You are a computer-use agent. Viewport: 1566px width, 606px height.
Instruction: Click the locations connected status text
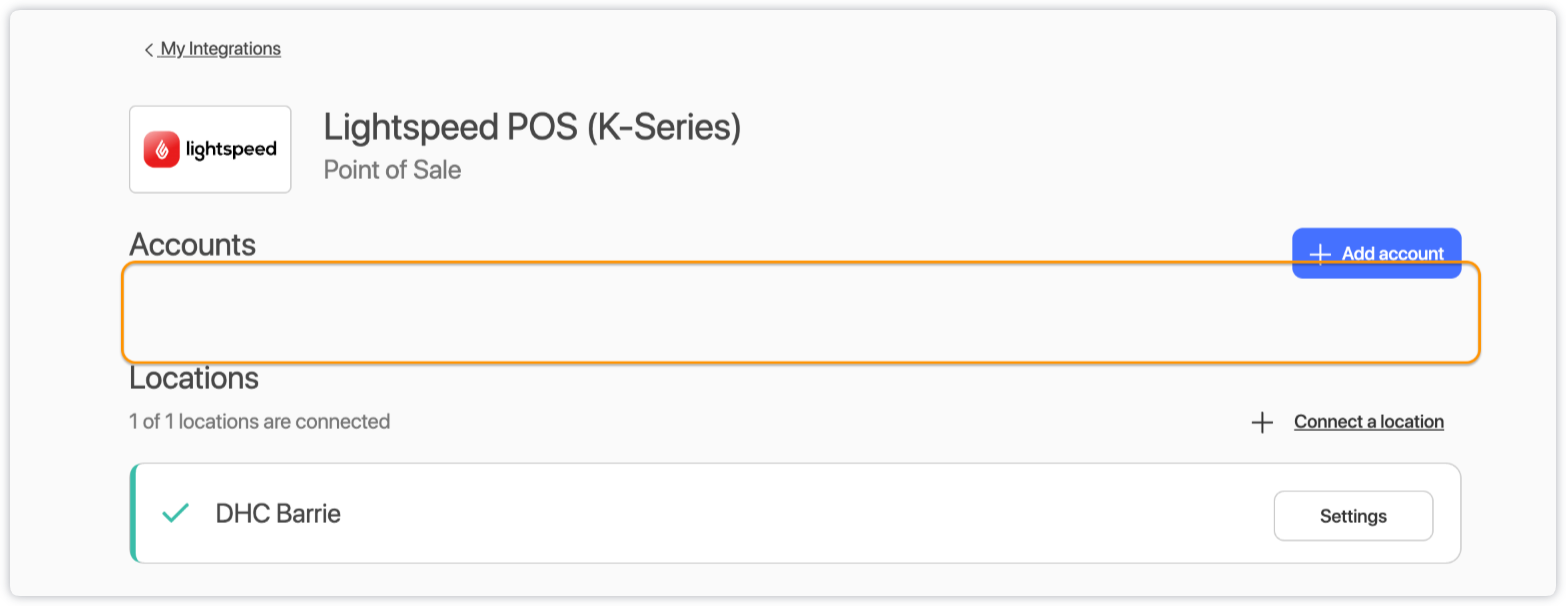pos(259,422)
